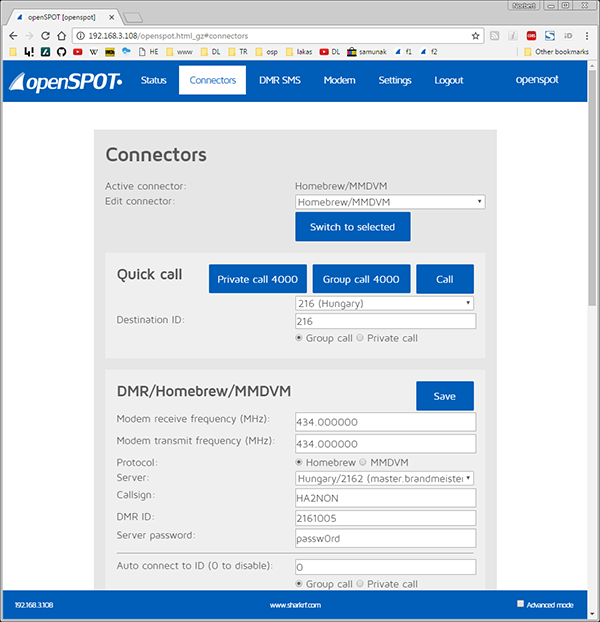Click the 'Private call 4000' button
600x622 pixels.
click(258, 279)
